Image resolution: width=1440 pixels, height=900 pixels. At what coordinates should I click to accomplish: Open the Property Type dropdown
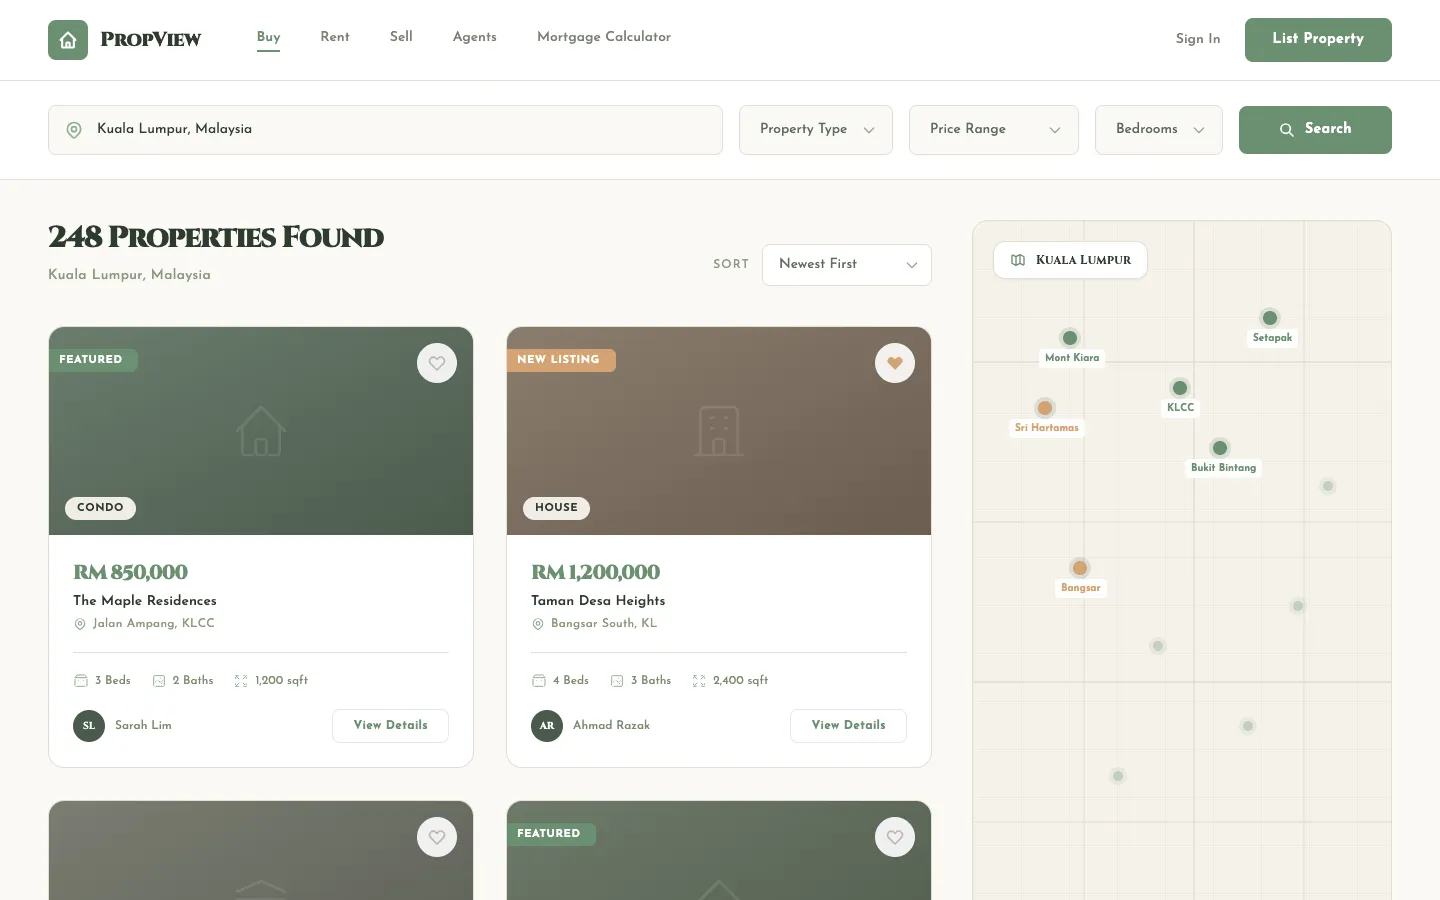(815, 130)
